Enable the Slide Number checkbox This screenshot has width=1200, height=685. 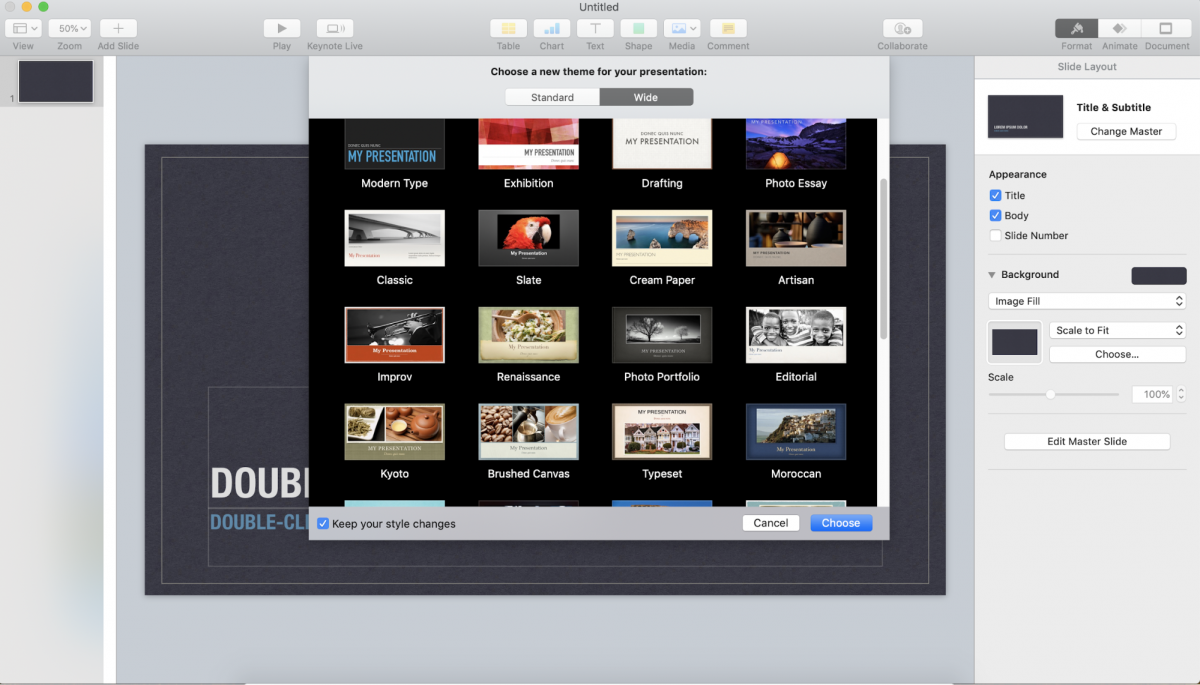(x=995, y=236)
